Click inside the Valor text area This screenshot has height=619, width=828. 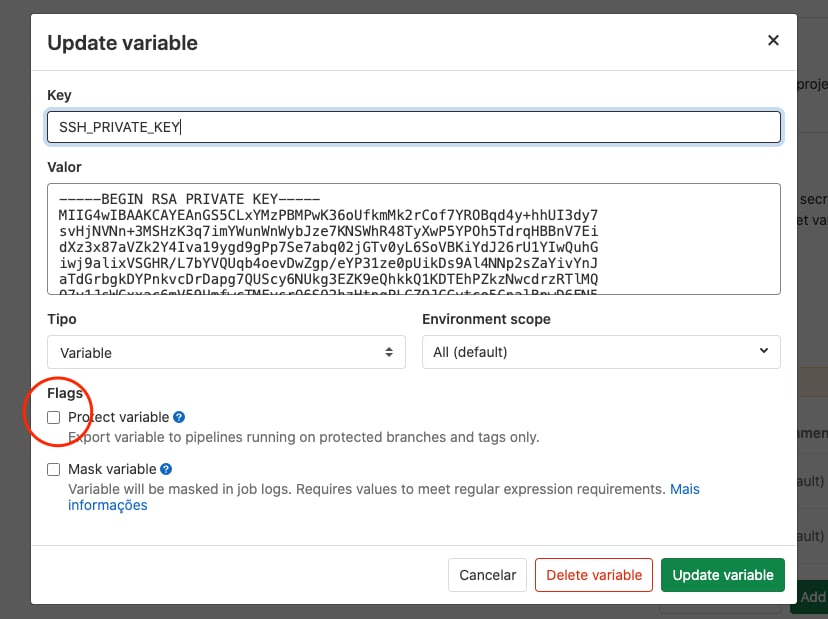(x=413, y=239)
